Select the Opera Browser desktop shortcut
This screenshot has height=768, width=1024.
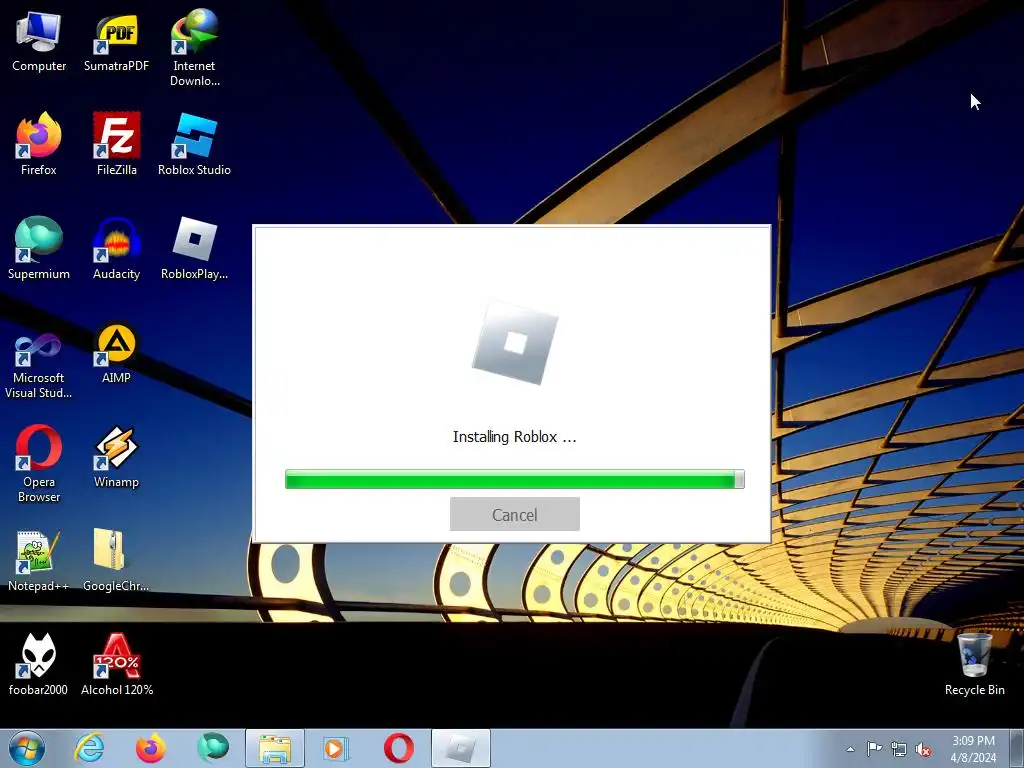tap(39, 464)
